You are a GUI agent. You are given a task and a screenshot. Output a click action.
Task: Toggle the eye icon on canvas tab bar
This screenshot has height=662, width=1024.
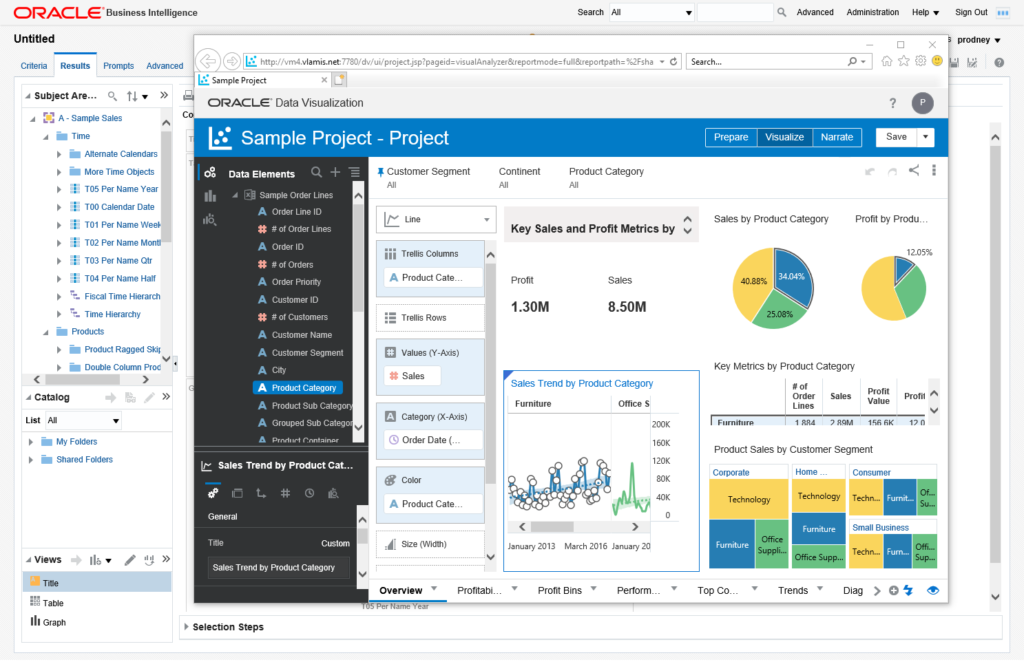933,591
